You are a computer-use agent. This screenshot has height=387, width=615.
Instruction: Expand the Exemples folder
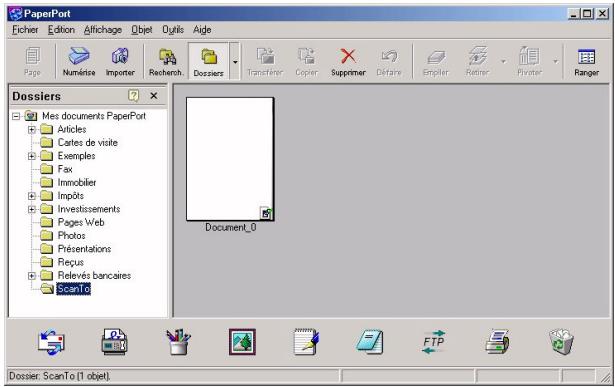tap(32, 156)
